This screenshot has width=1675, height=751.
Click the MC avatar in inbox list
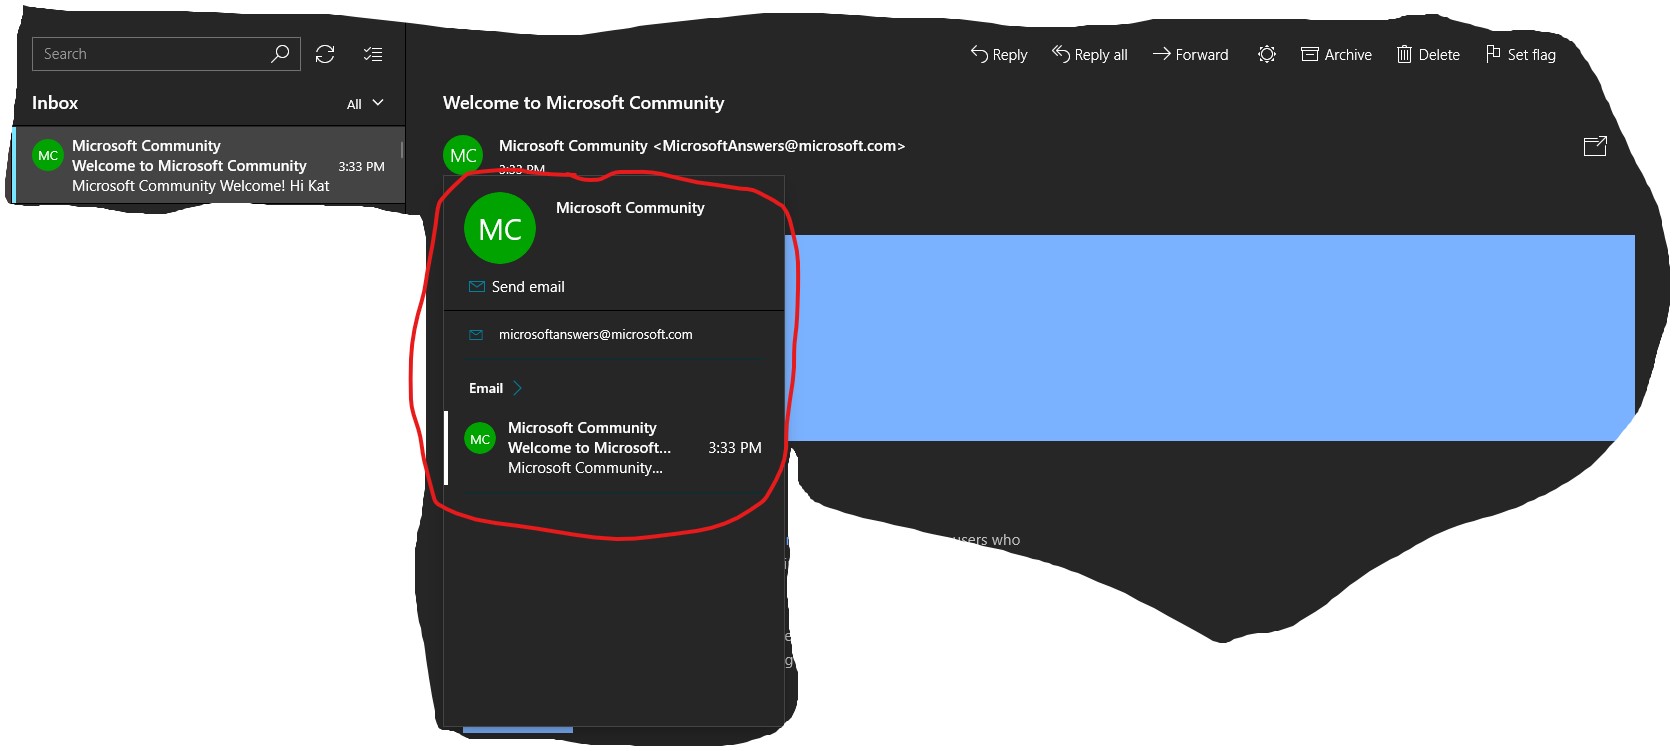48,155
